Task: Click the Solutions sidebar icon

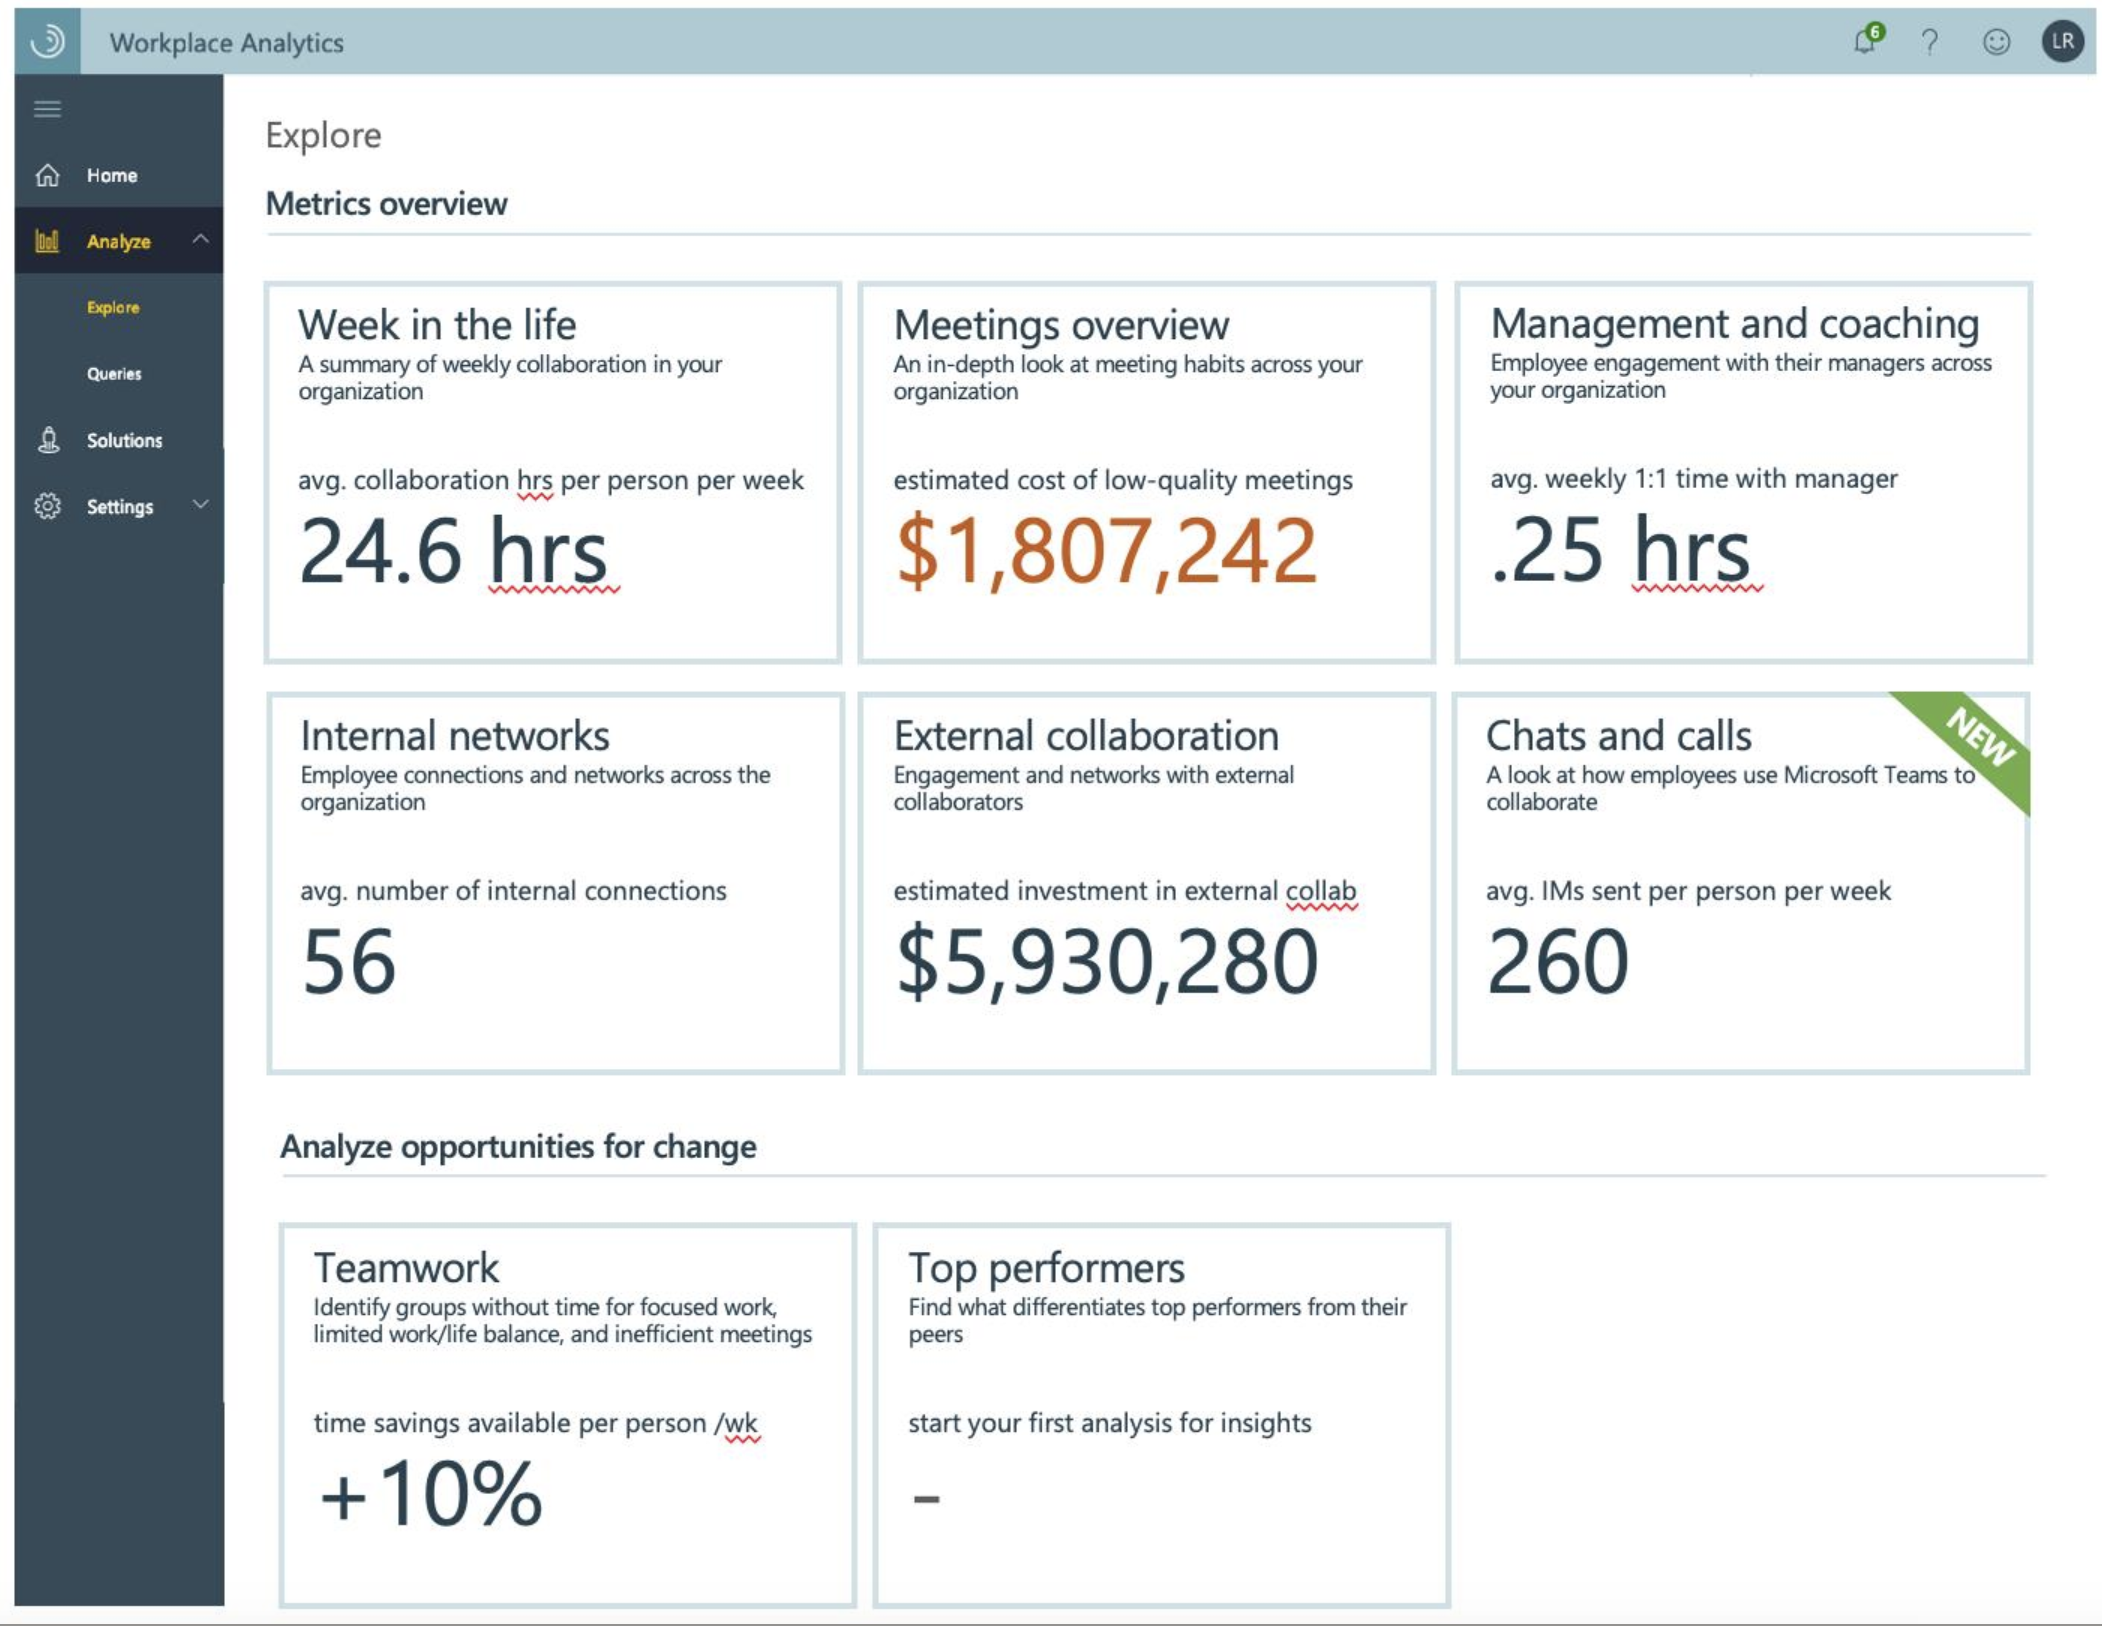Action: coord(47,440)
